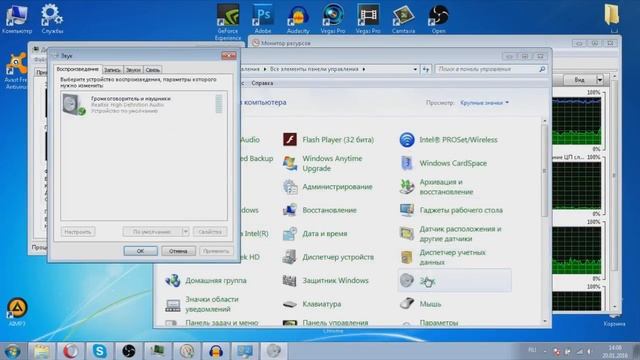Open Мышь control panel item
Screen dimensions: 640x360
point(420,304)
